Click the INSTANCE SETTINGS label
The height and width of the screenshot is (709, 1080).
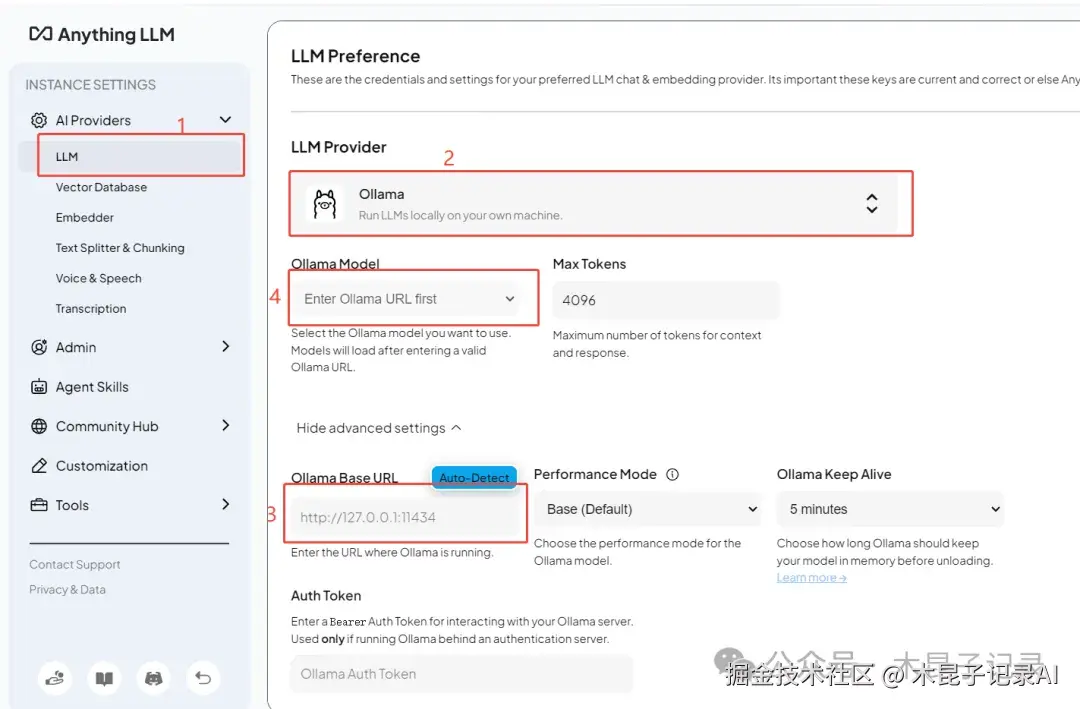(90, 85)
